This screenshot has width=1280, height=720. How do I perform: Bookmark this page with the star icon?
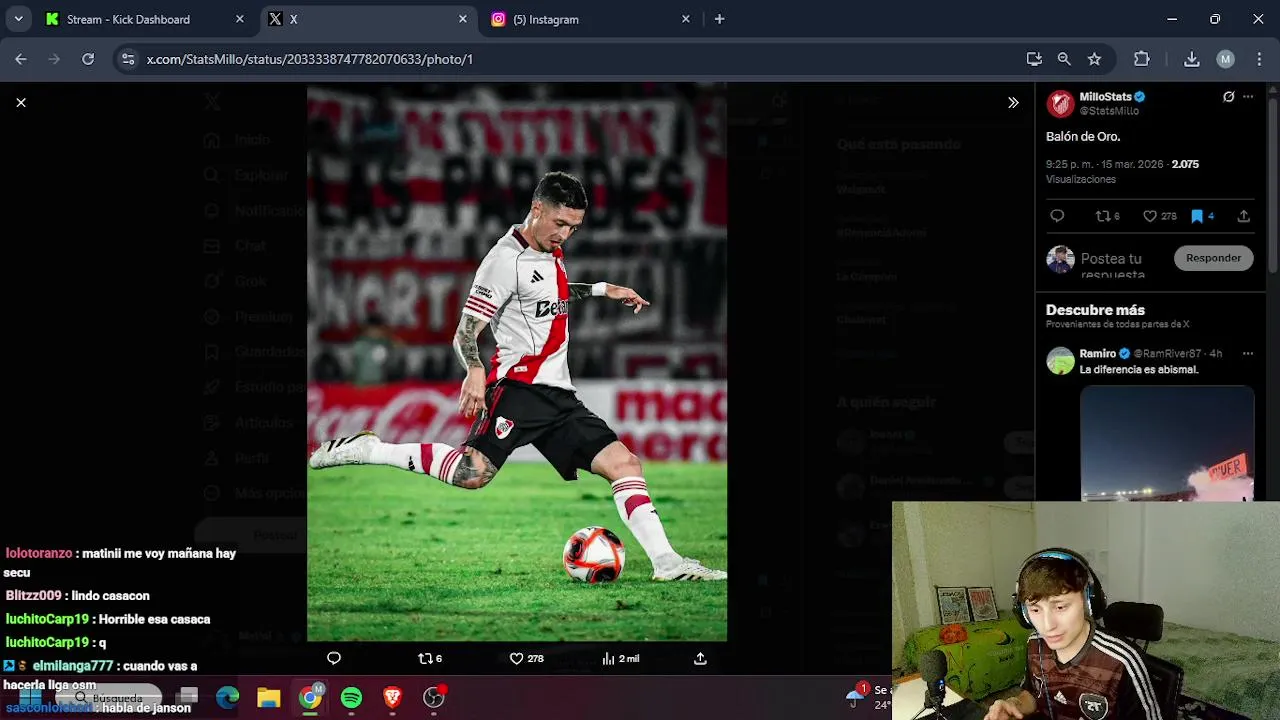(x=1095, y=59)
